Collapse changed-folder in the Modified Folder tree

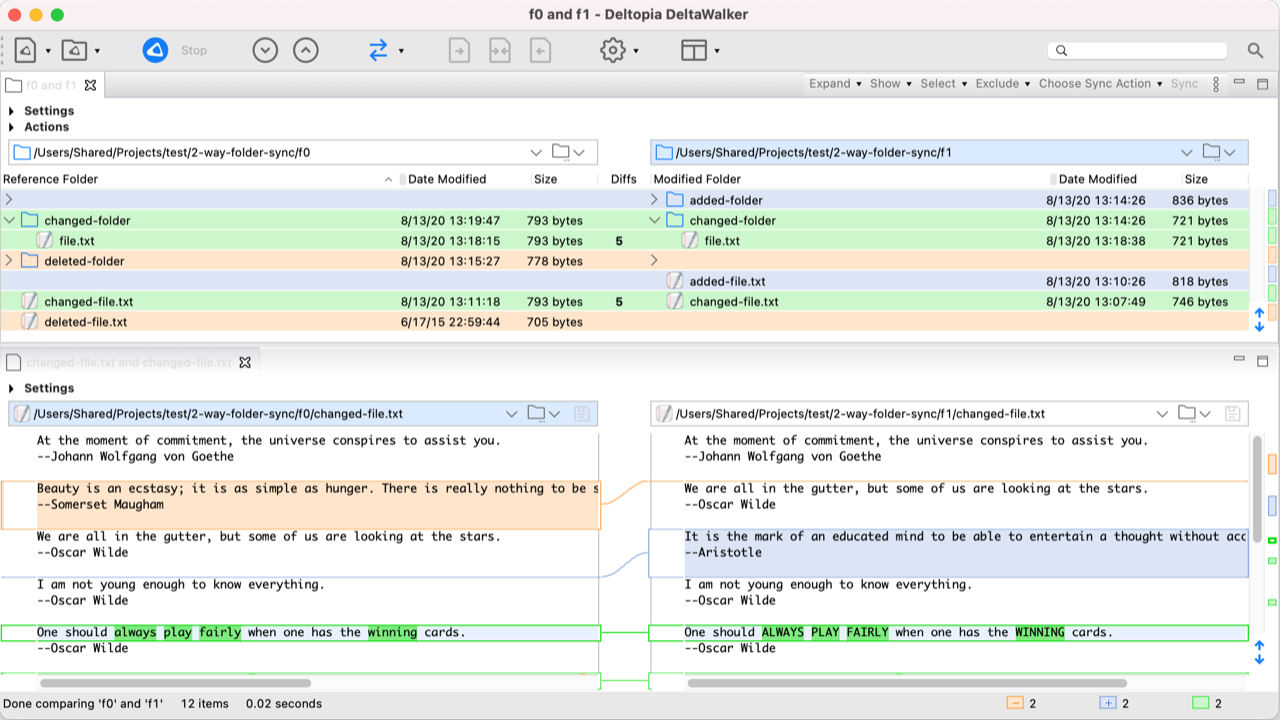click(x=656, y=220)
